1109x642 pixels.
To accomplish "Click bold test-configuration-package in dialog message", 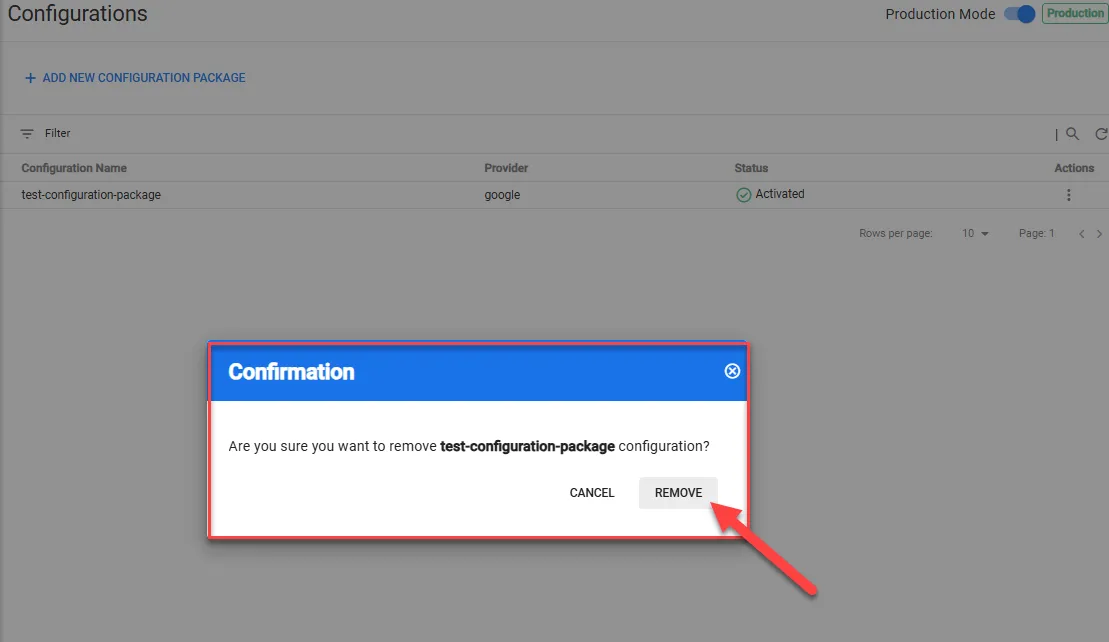I will coord(528,447).
